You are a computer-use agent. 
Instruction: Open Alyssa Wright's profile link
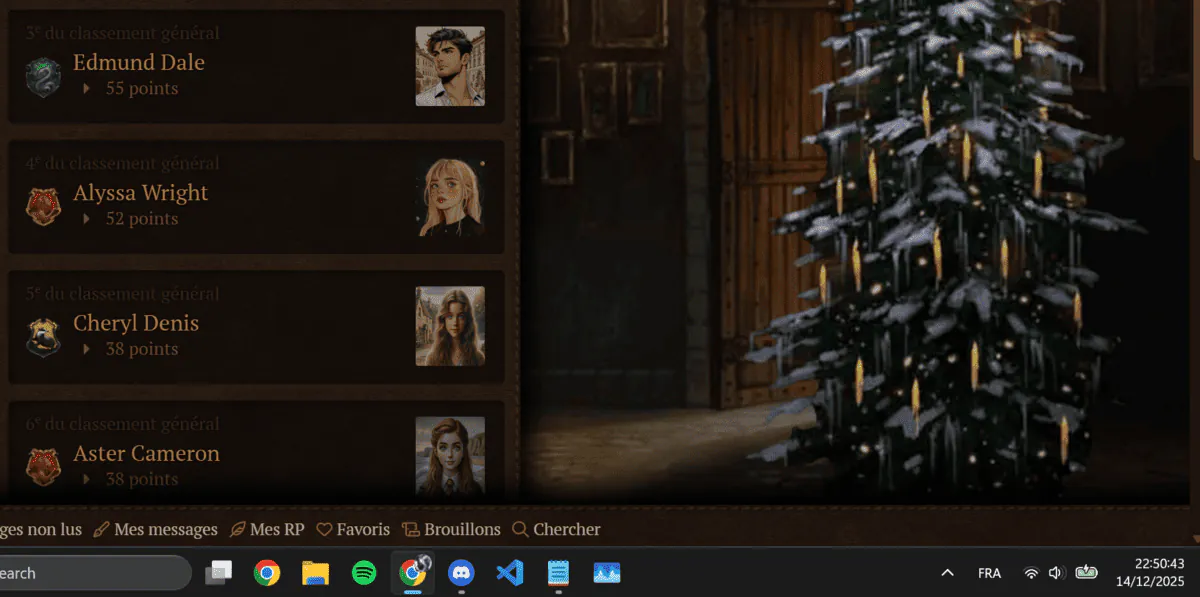pyautogui.click(x=141, y=192)
